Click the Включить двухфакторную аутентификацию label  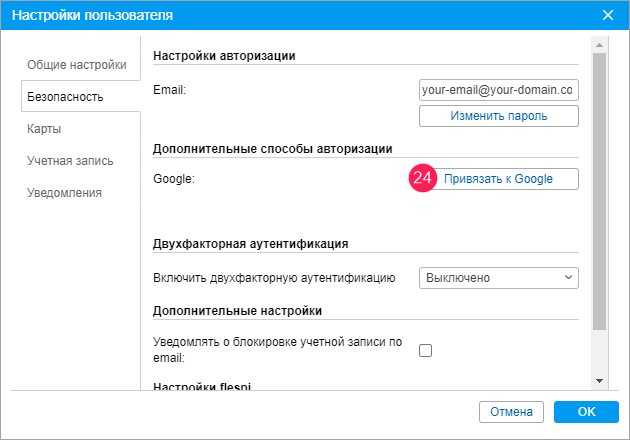[x=275, y=277]
